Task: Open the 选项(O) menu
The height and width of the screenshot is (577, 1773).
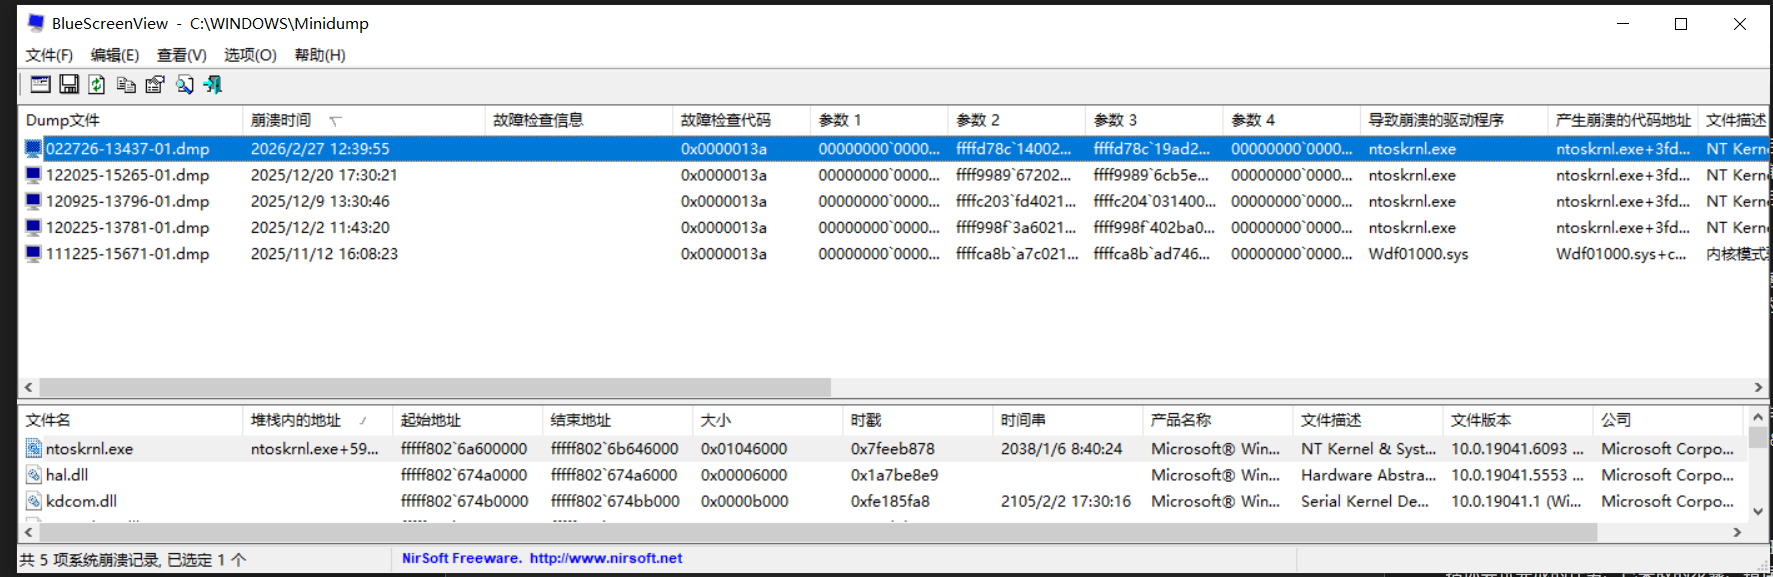Action: [250, 55]
